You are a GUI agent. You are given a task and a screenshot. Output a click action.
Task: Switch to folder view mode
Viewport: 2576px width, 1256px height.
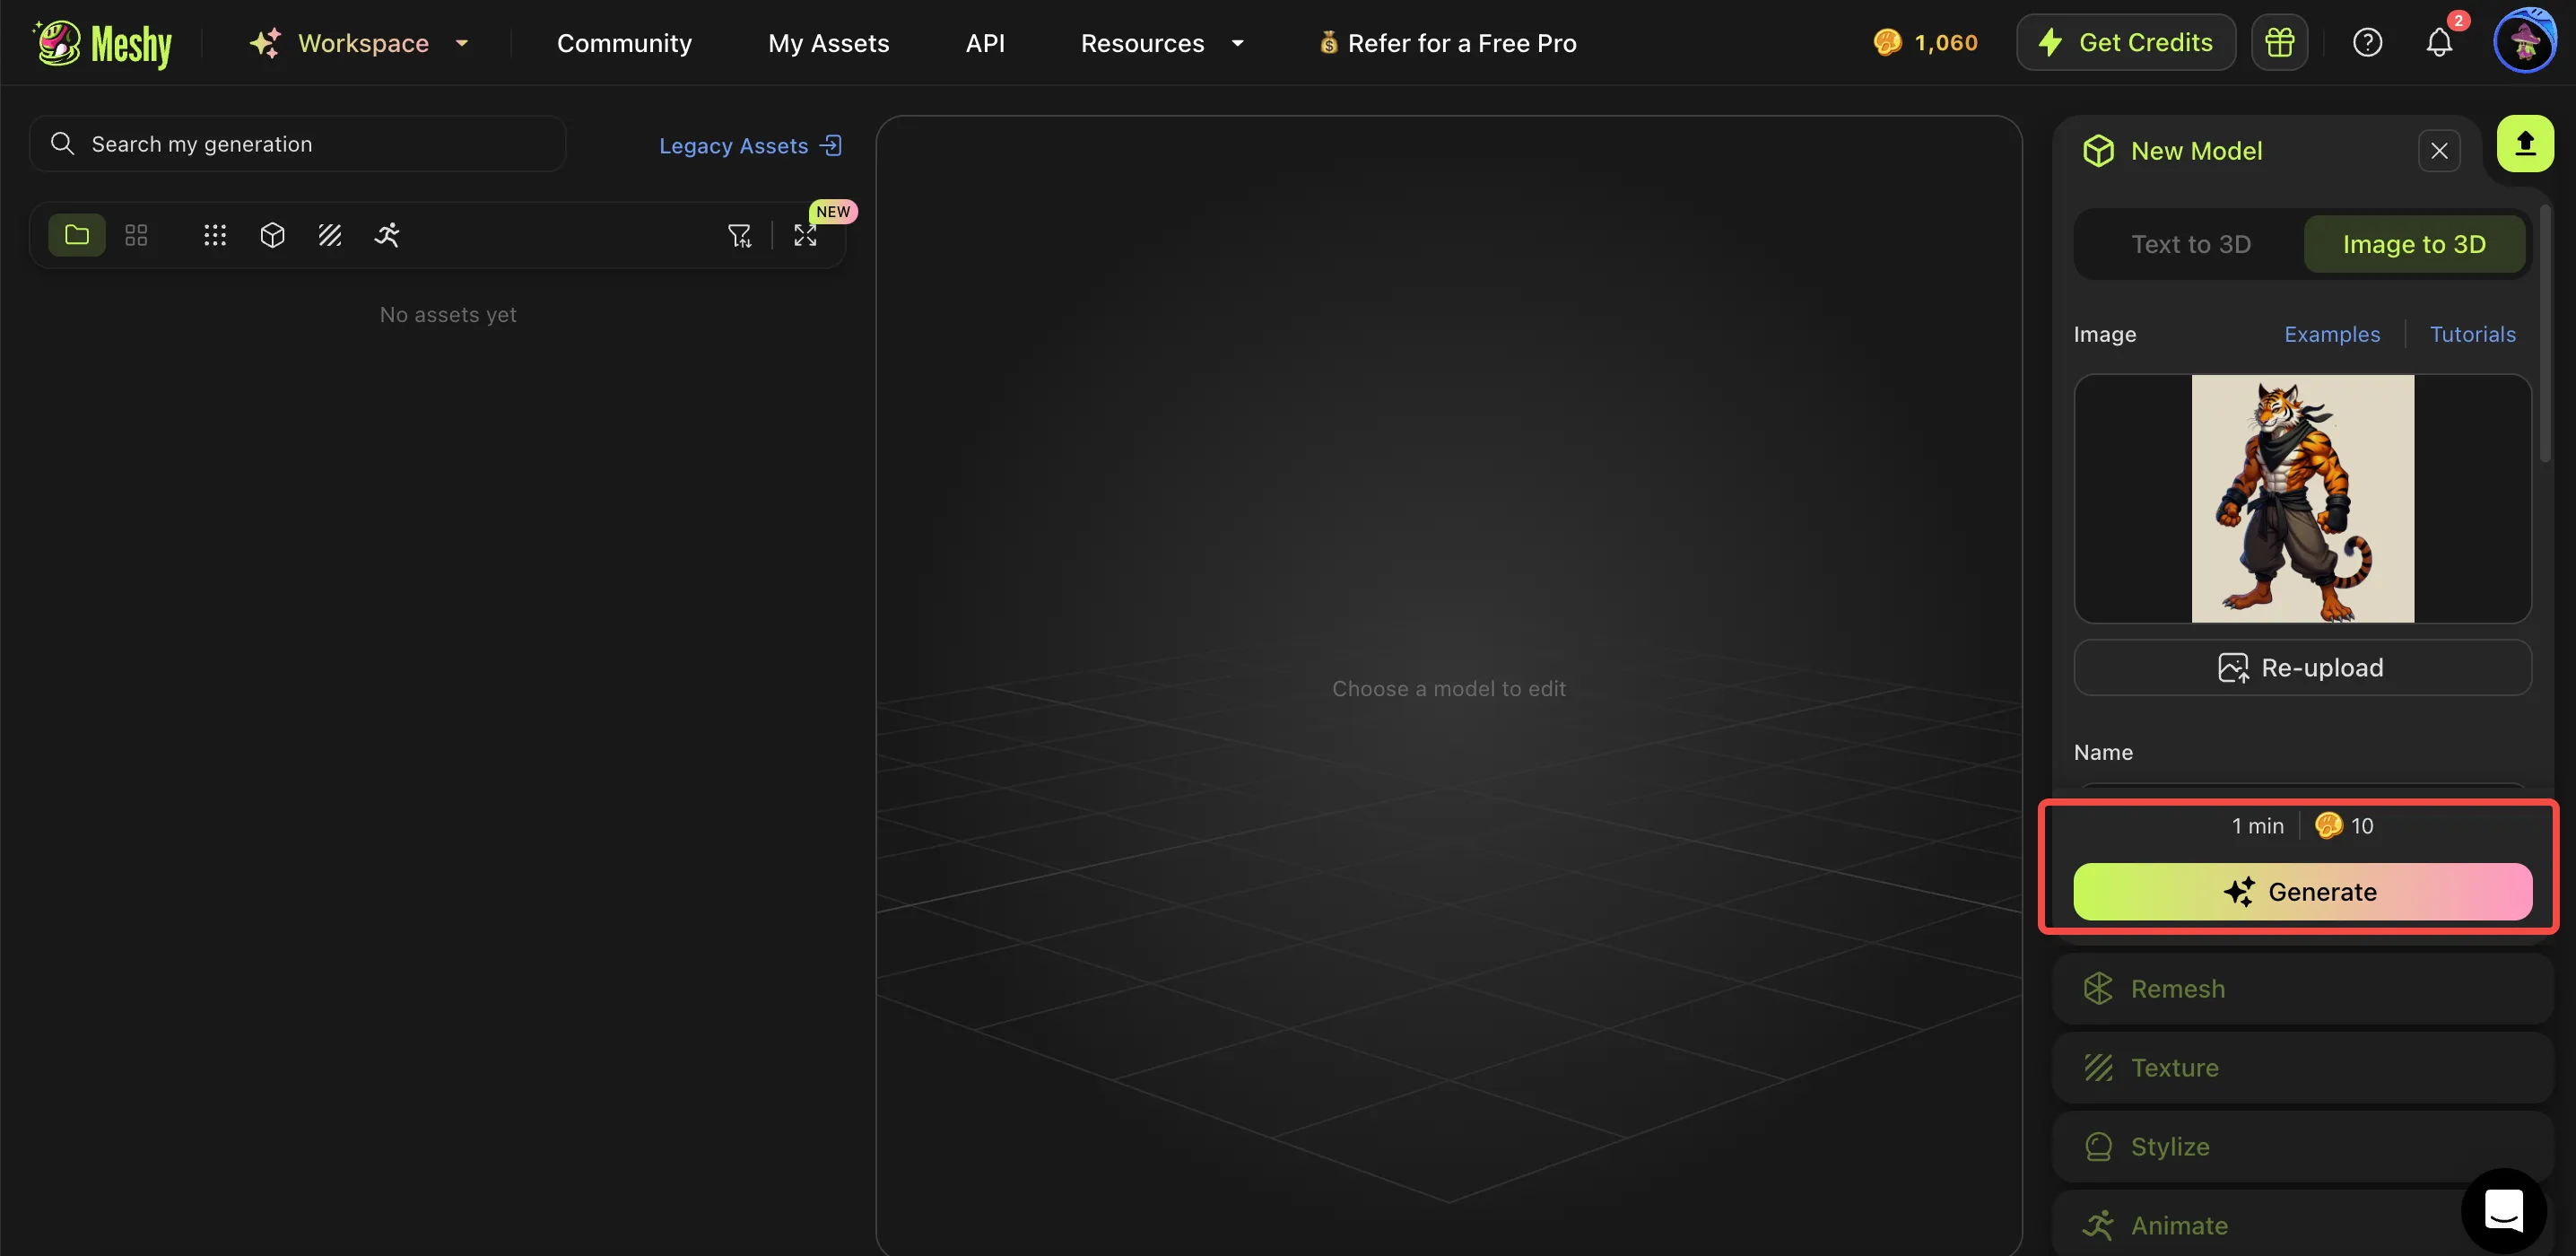pyautogui.click(x=77, y=235)
